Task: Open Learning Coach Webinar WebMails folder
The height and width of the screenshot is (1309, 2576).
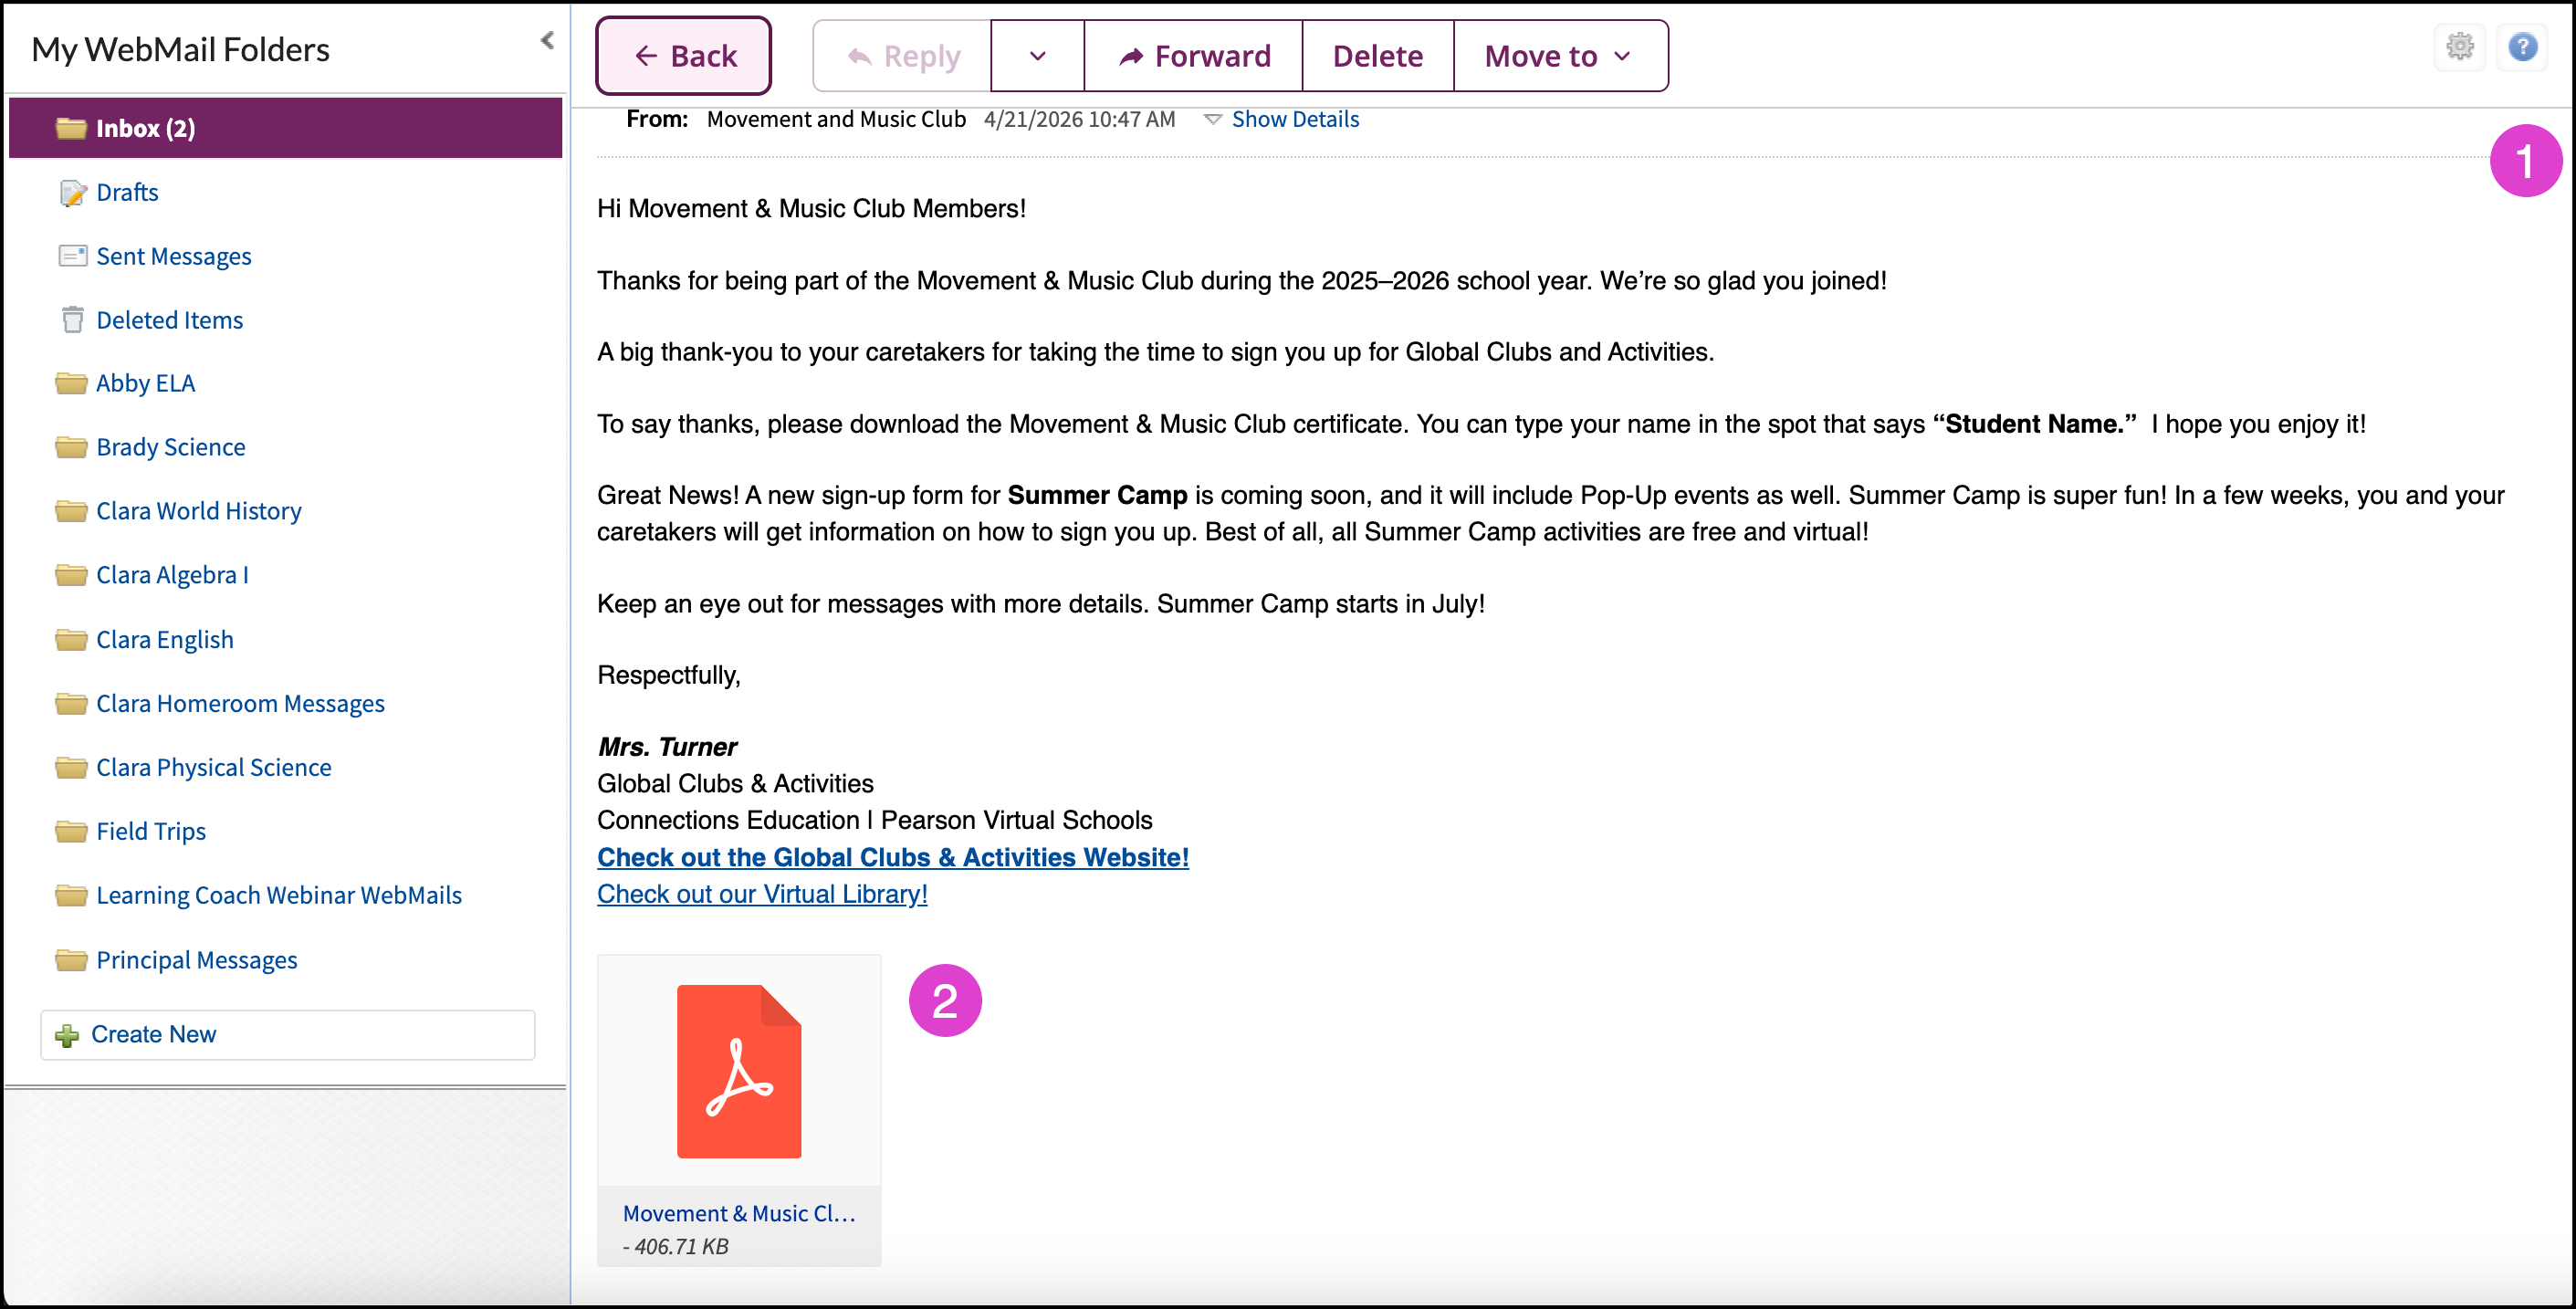Action: [279, 895]
